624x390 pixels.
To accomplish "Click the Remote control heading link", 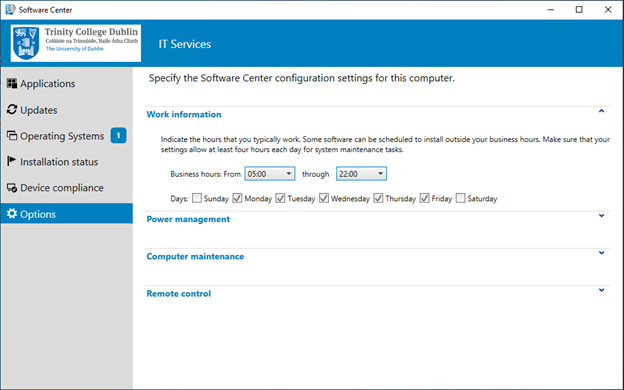I will click(x=179, y=294).
